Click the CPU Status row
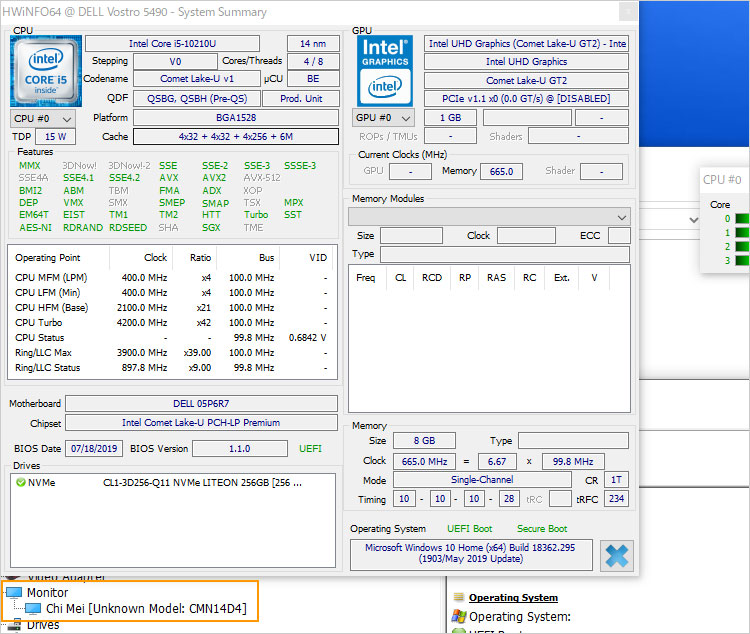This screenshot has width=750, height=634. pyautogui.click(x=171, y=338)
